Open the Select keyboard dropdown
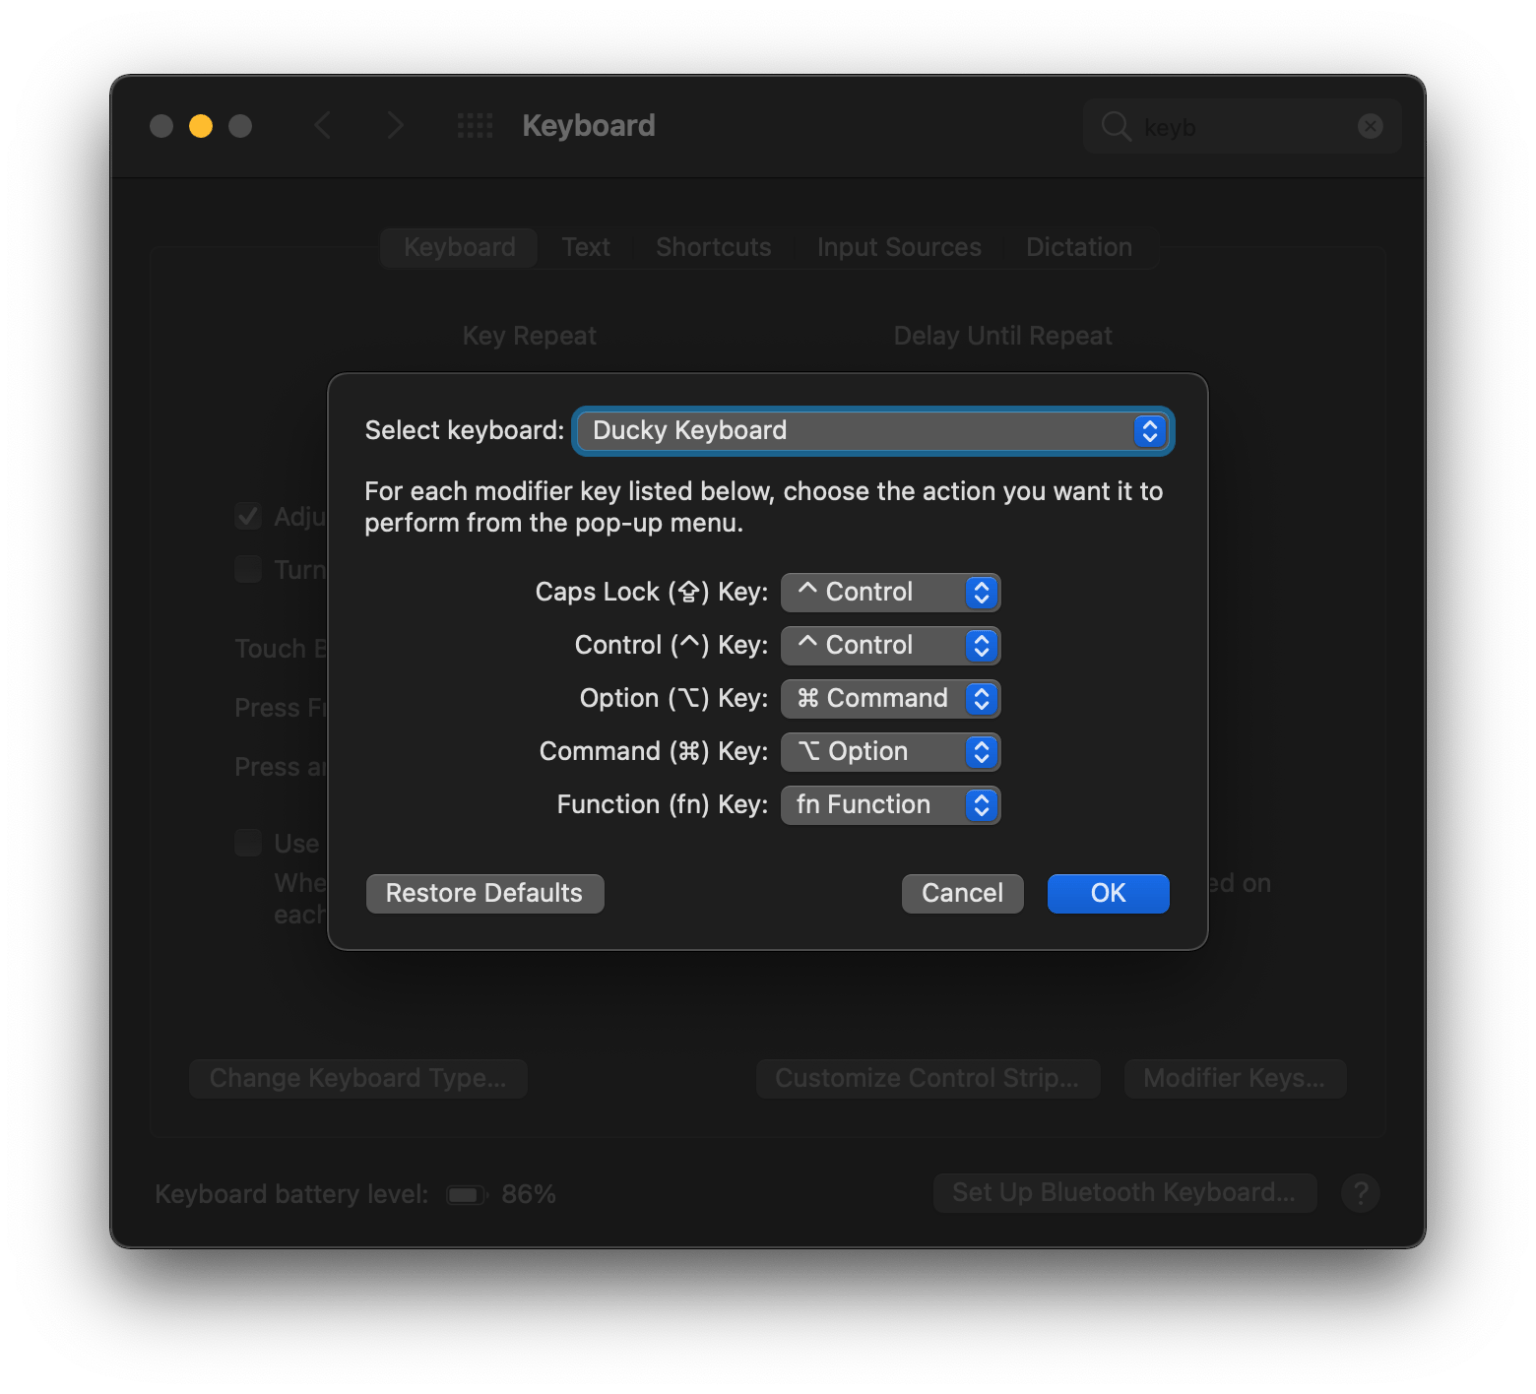This screenshot has height=1394, width=1536. [x=871, y=431]
